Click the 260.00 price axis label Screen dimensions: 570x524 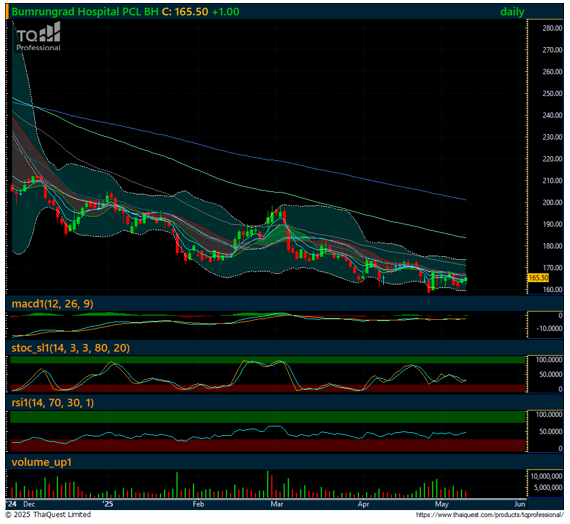552,72
